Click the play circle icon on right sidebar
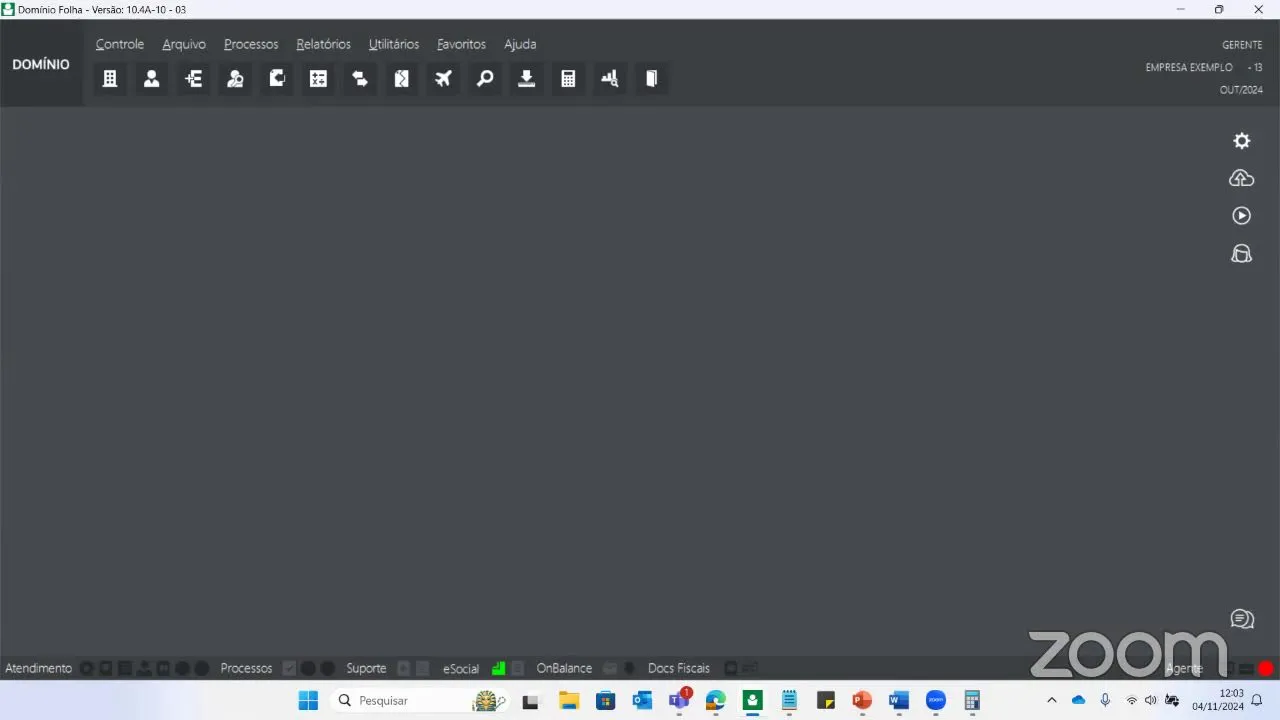 tap(1242, 216)
